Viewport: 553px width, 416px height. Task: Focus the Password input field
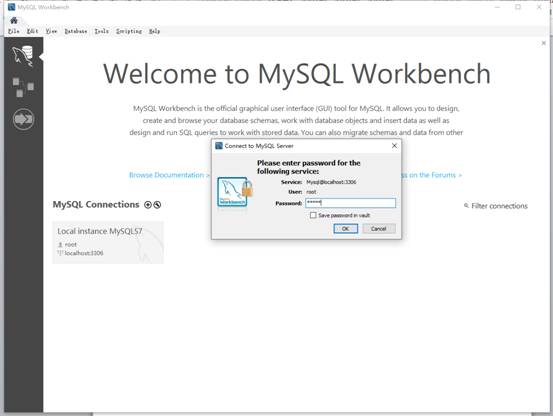click(x=350, y=203)
